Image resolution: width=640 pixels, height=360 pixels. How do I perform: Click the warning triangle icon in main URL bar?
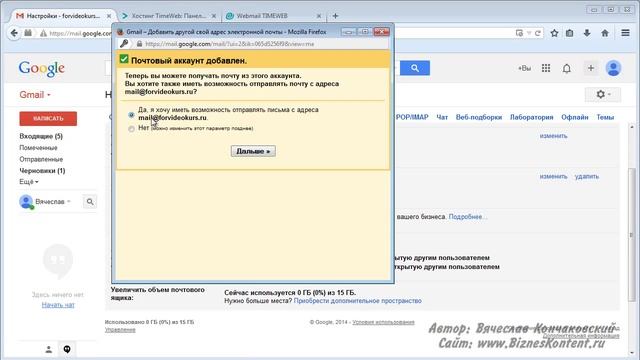pos(43,33)
